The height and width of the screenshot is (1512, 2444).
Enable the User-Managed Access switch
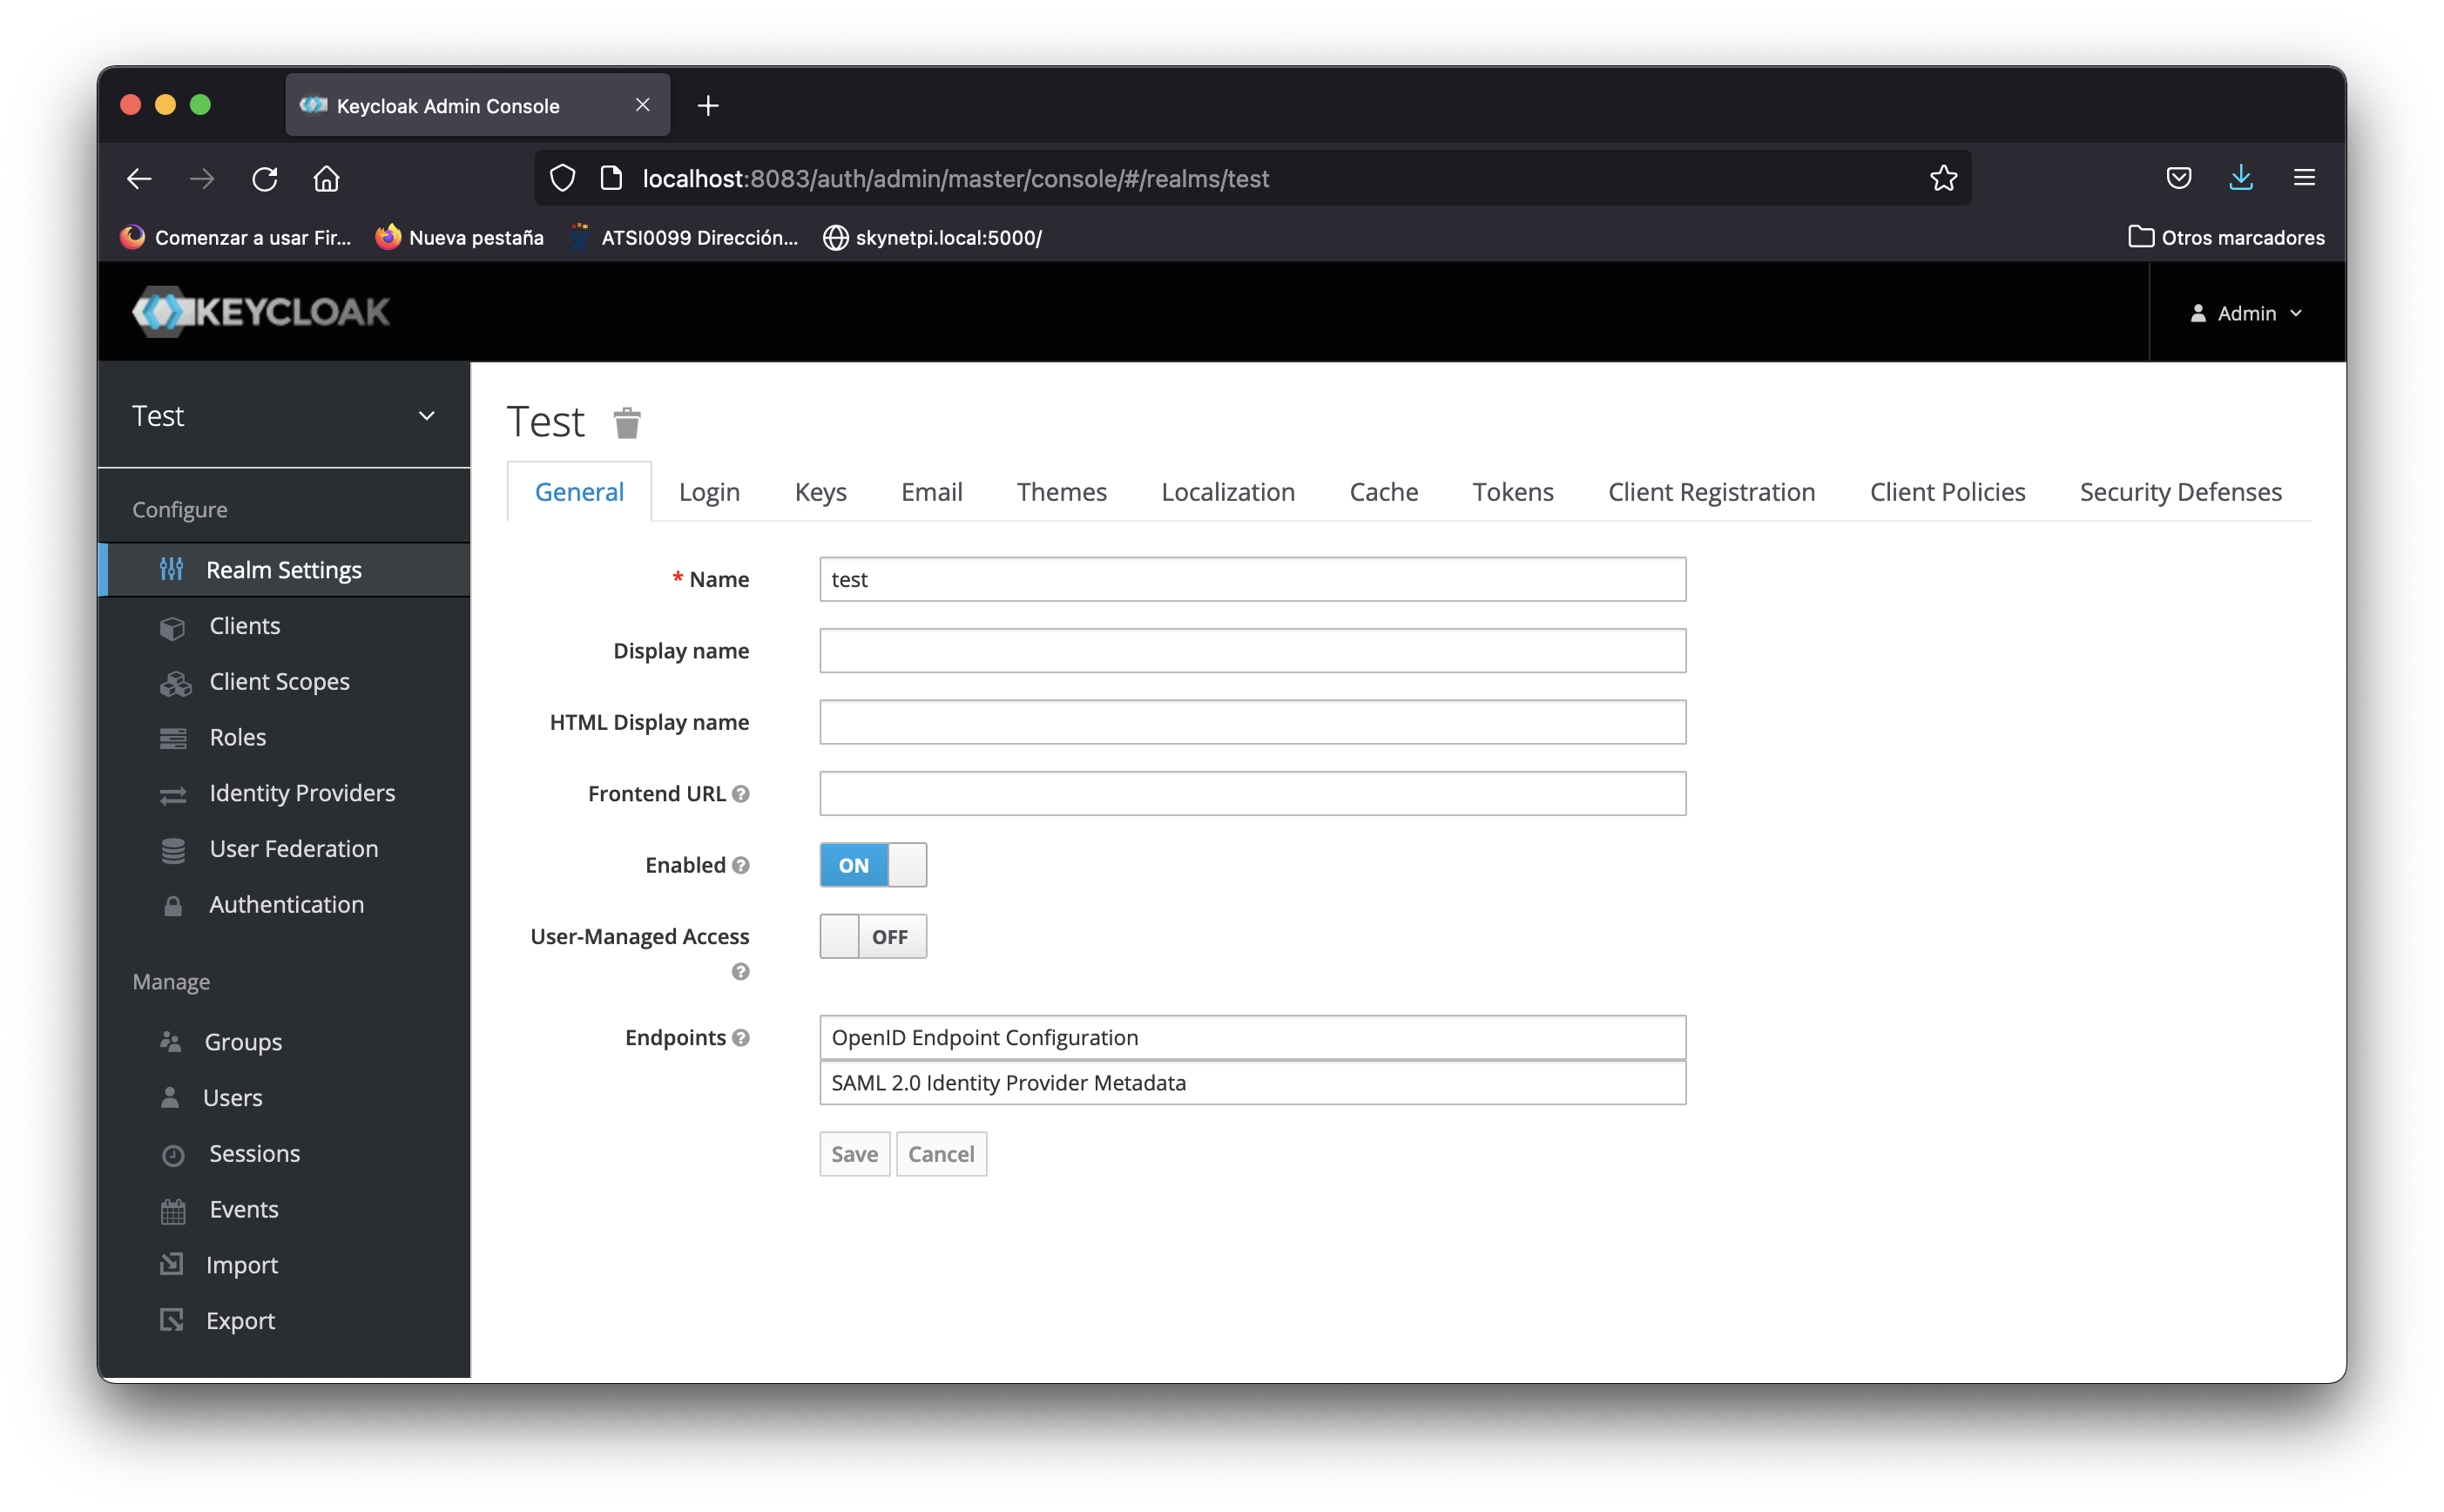(x=872, y=937)
